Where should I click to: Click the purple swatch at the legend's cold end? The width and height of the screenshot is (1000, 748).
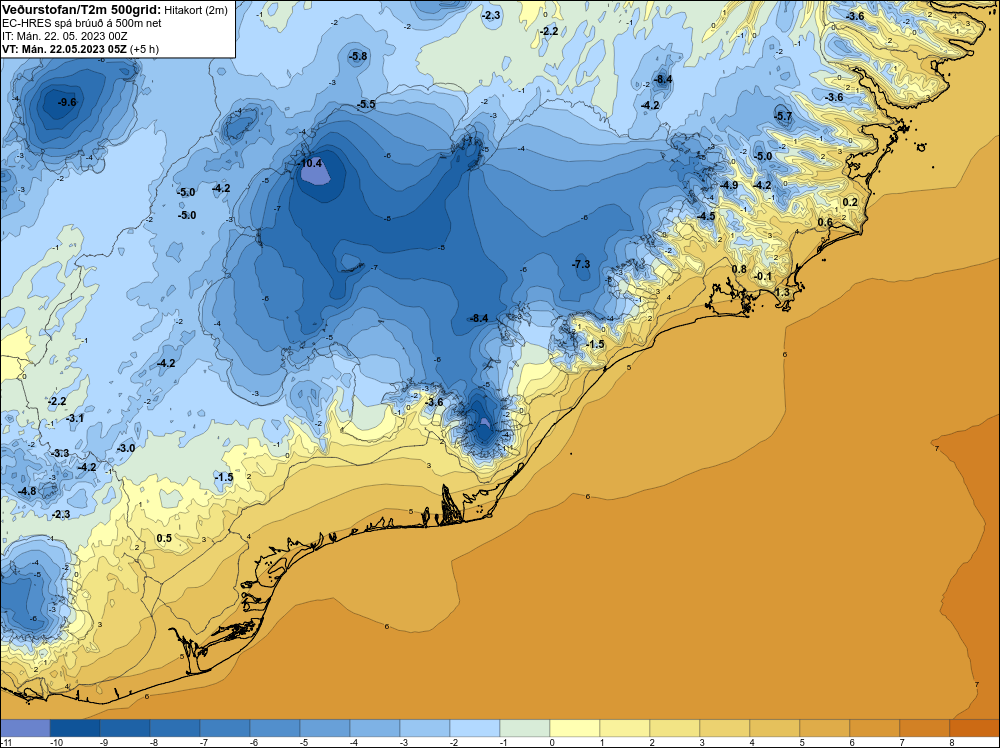tap(25, 728)
